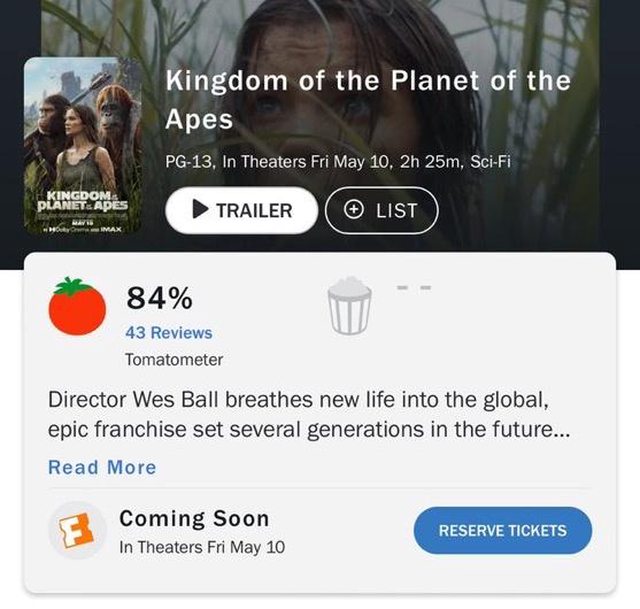Expand the critics consensus with Read More
640x609 pixels.
click(102, 467)
